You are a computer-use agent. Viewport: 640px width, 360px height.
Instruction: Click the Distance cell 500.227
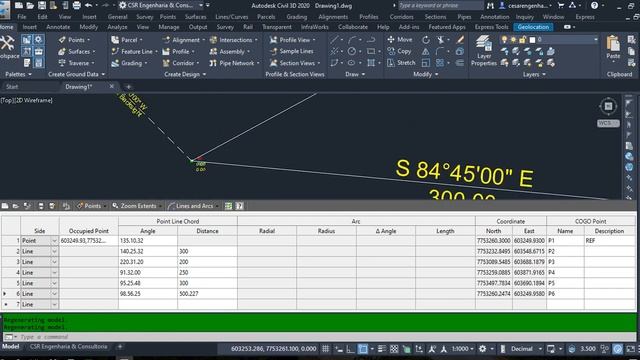click(207, 293)
